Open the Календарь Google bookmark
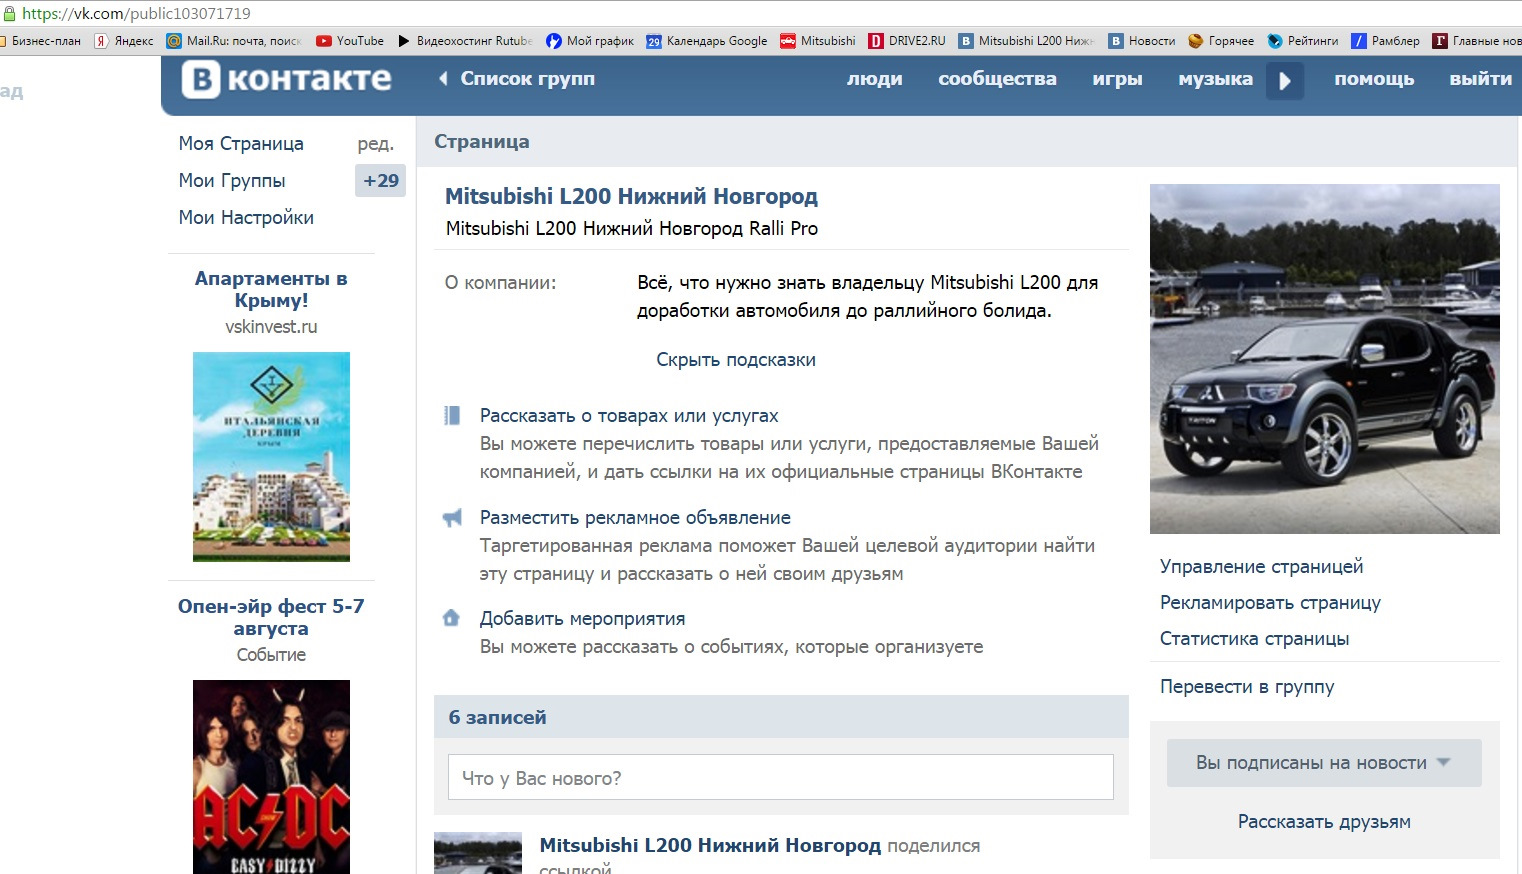Viewport: 1522px width, 874px height. [707, 41]
